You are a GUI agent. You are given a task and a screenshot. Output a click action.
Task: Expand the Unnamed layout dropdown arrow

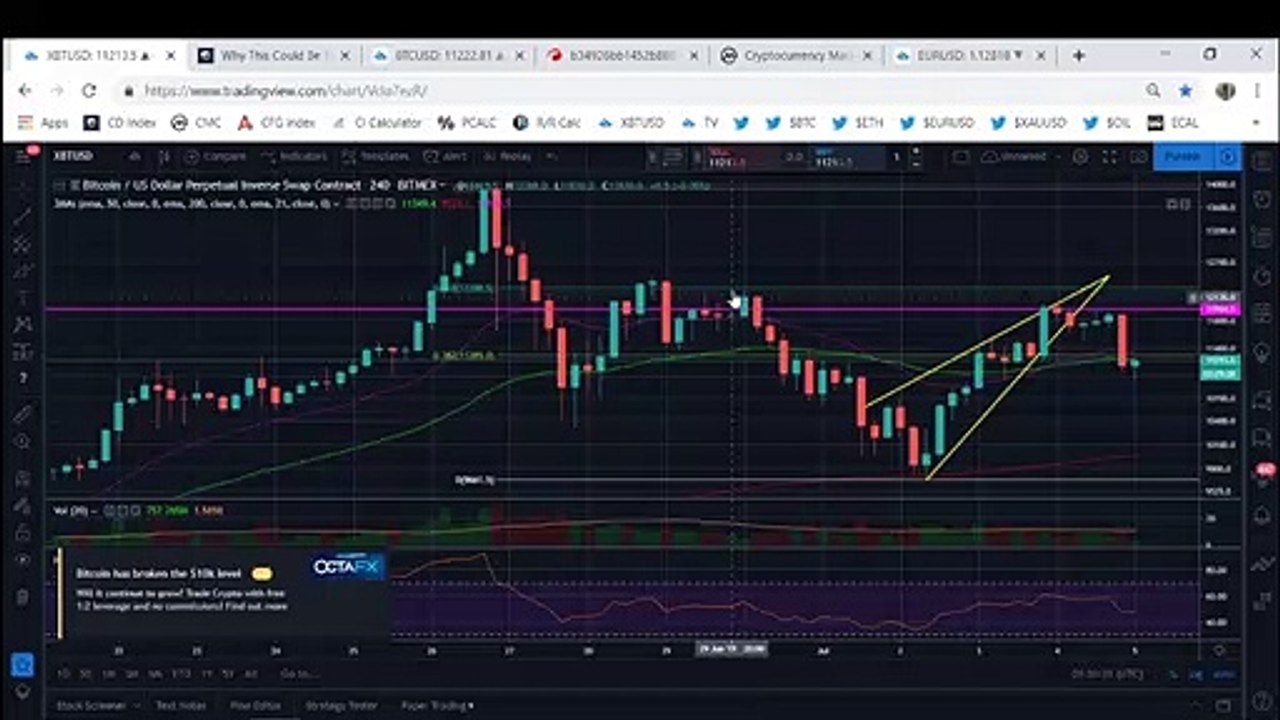[1058, 157]
